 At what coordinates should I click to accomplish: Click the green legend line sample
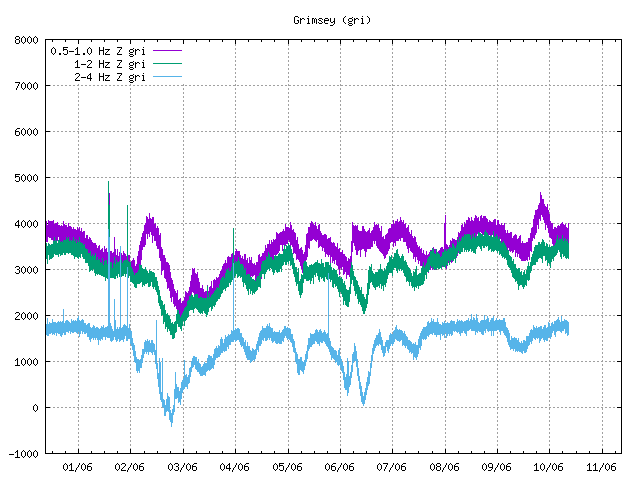tap(167, 64)
